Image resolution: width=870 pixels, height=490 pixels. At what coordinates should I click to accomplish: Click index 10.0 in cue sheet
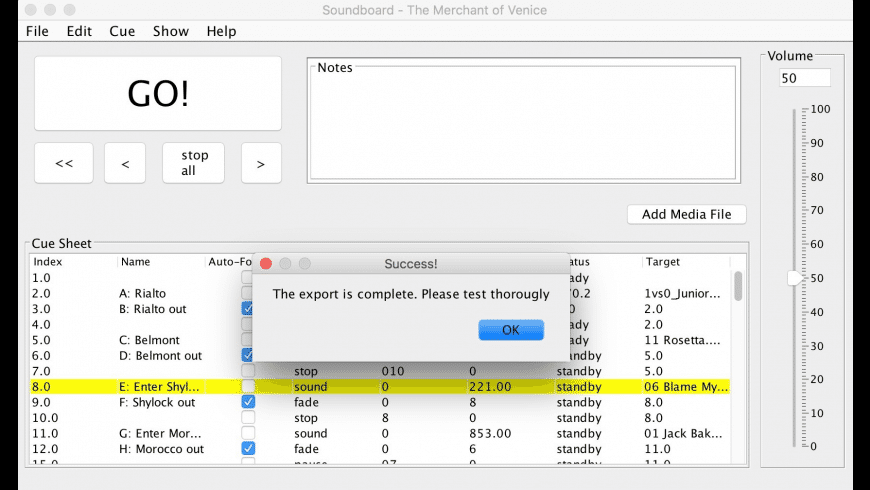click(45, 418)
